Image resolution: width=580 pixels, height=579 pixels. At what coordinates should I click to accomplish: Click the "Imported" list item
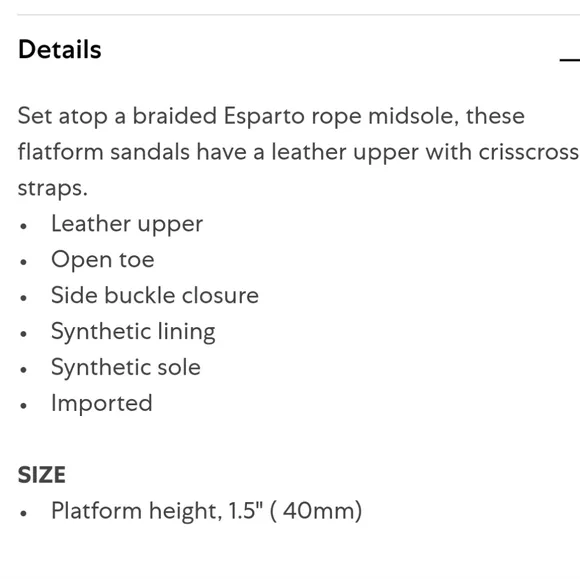click(102, 403)
